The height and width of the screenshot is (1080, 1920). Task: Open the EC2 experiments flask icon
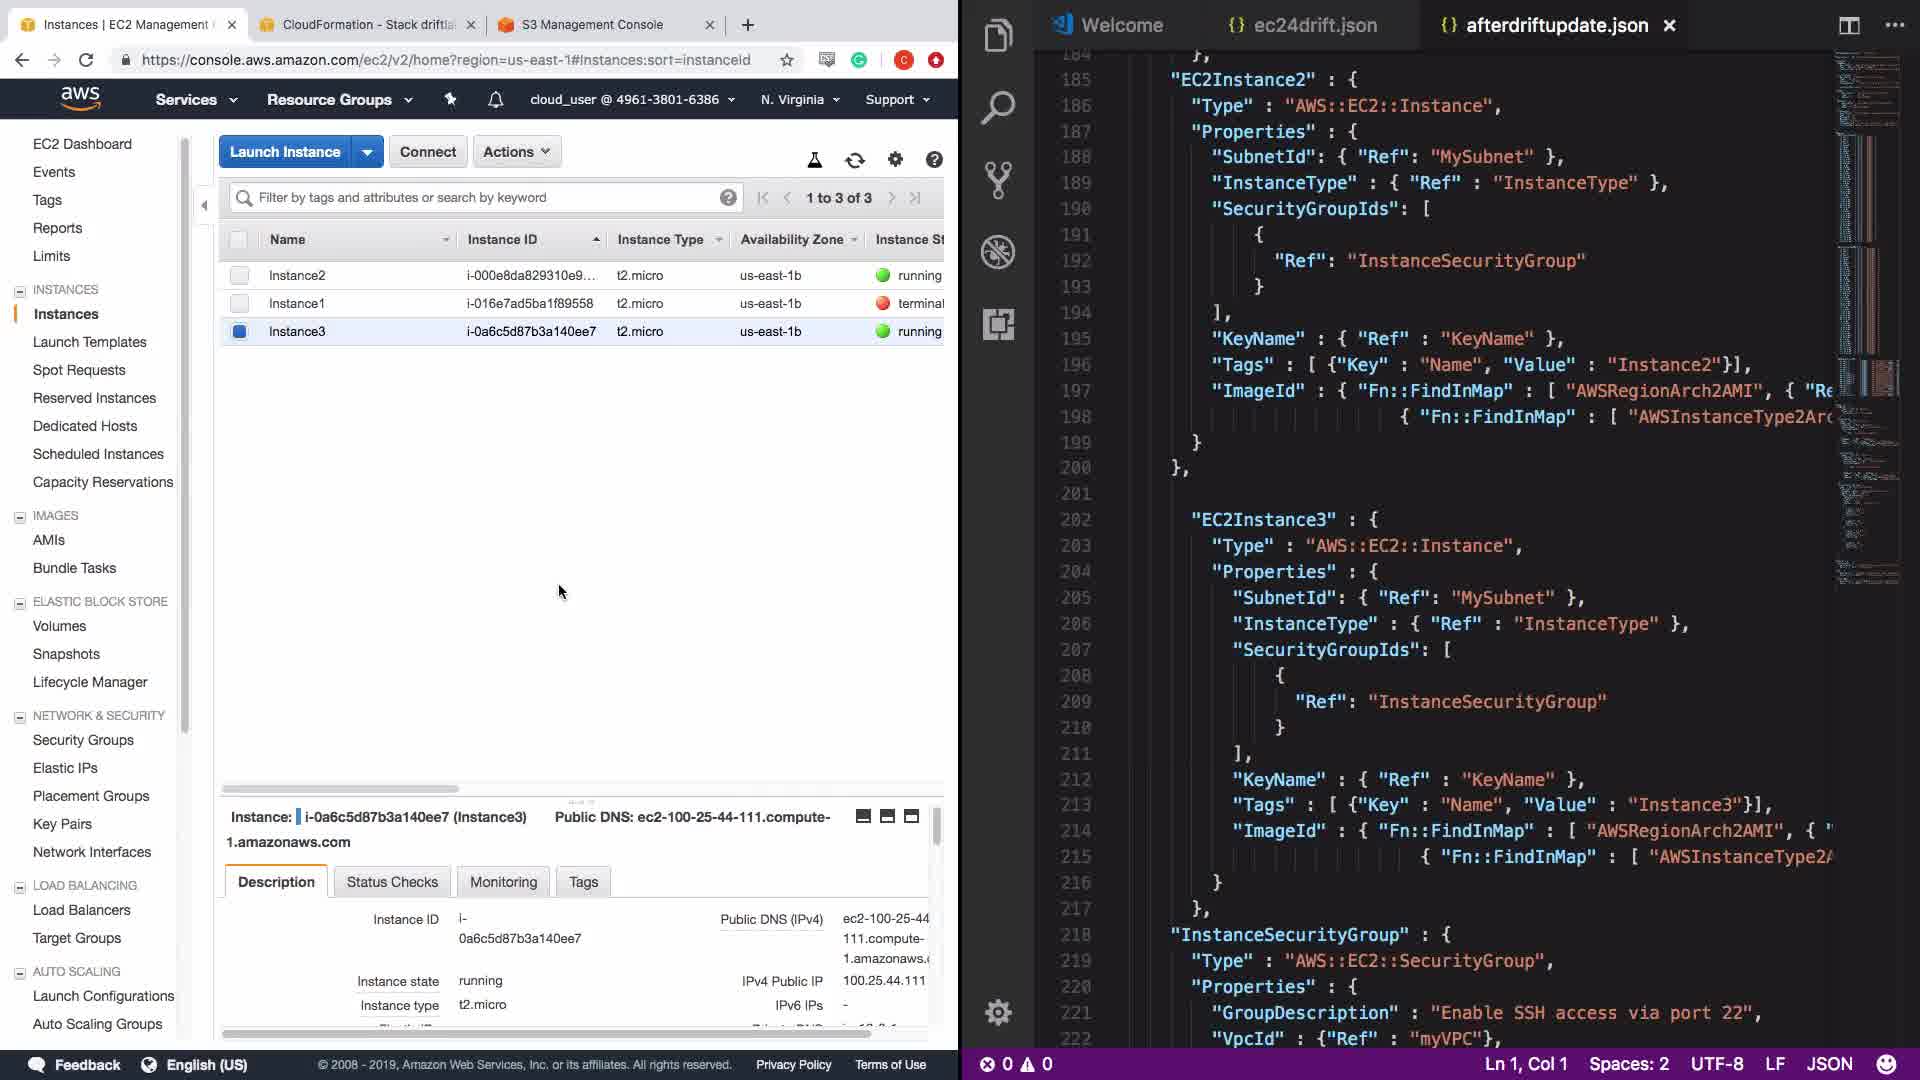(814, 160)
